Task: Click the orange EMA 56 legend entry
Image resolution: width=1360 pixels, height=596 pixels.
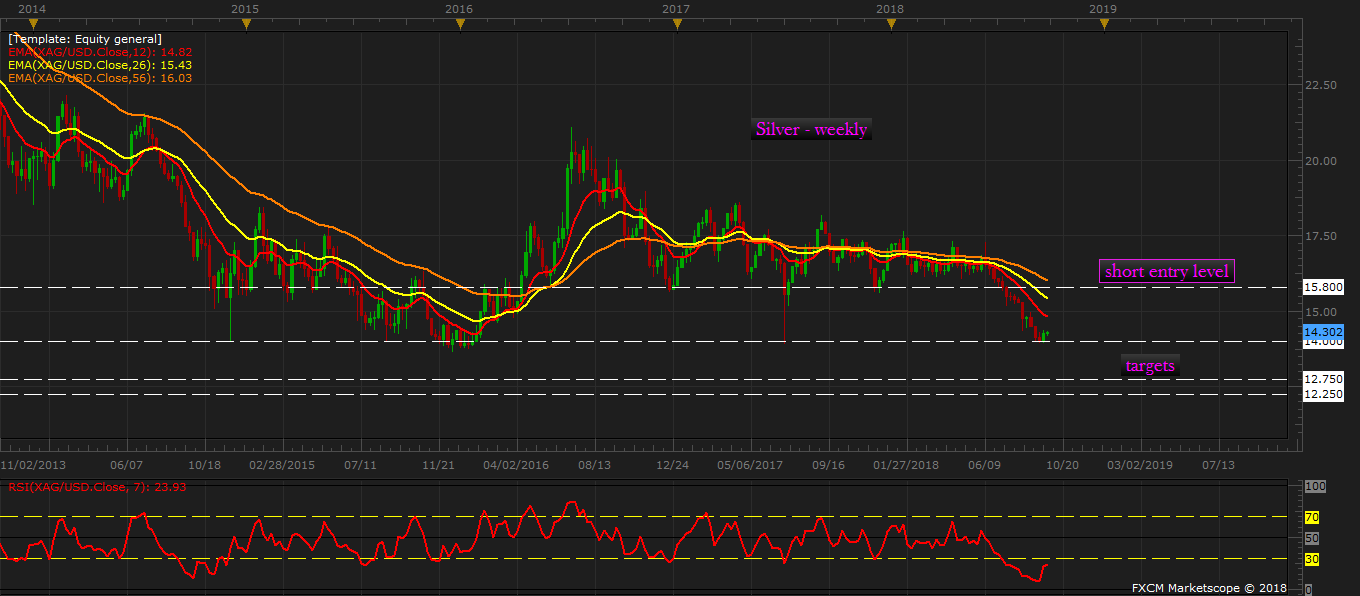Action: 100,77
